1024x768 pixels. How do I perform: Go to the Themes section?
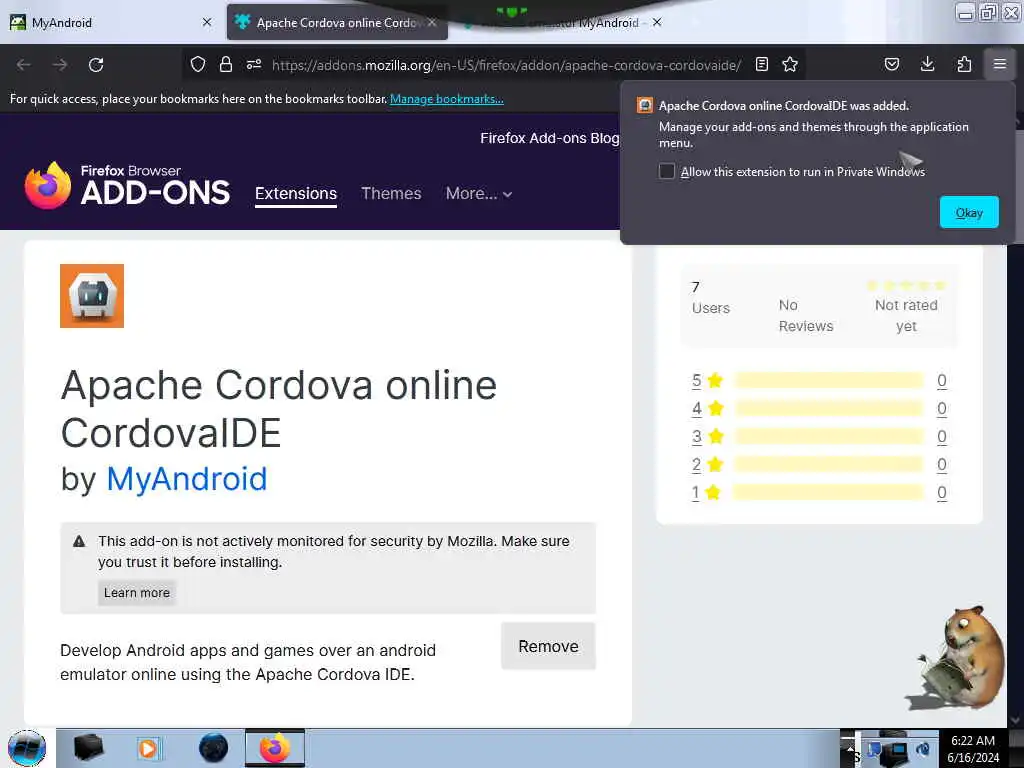(x=391, y=193)
